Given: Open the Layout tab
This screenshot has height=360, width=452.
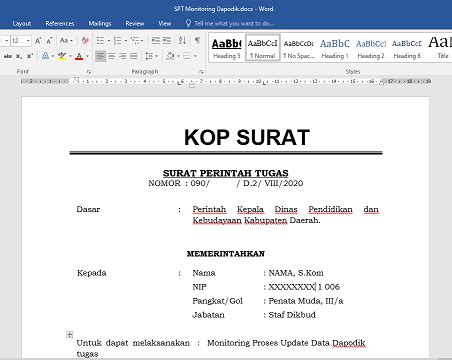Looking at the screenshot, I should coord(22,23).
